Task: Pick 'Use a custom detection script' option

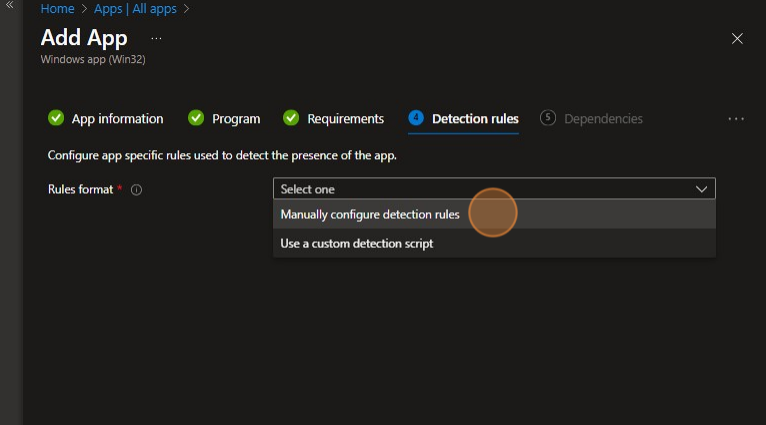Action: (x=357, y=243)
